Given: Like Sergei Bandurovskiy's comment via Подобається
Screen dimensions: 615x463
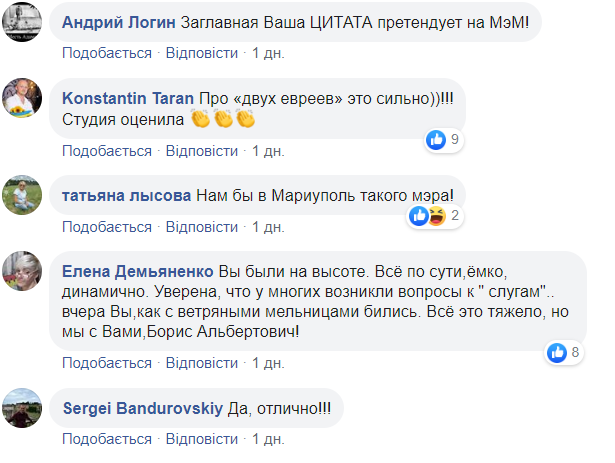Looking at the screenshot, I should [x=106, y=441].
